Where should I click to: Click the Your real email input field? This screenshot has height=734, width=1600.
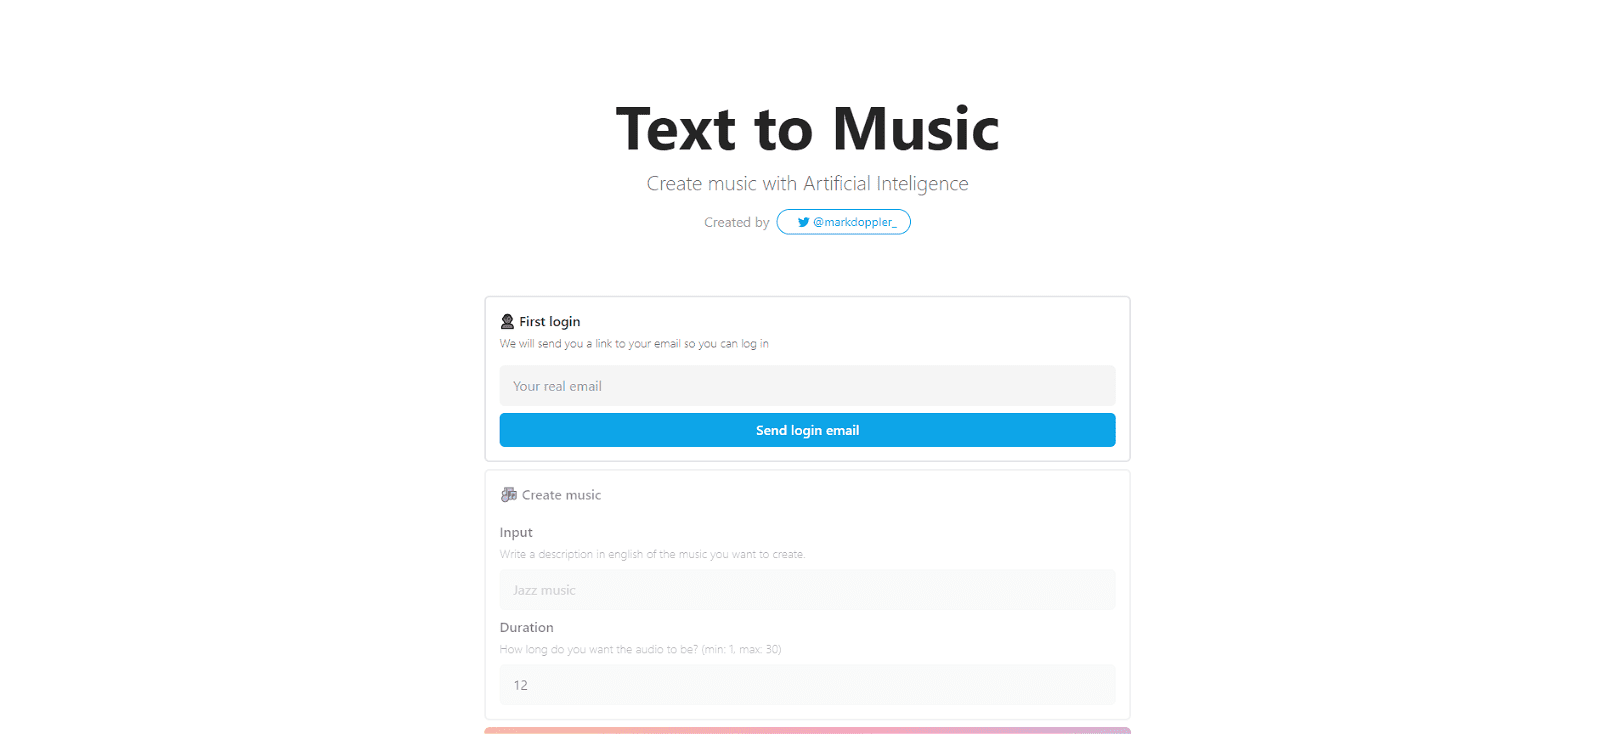click(x=807, y=385)
